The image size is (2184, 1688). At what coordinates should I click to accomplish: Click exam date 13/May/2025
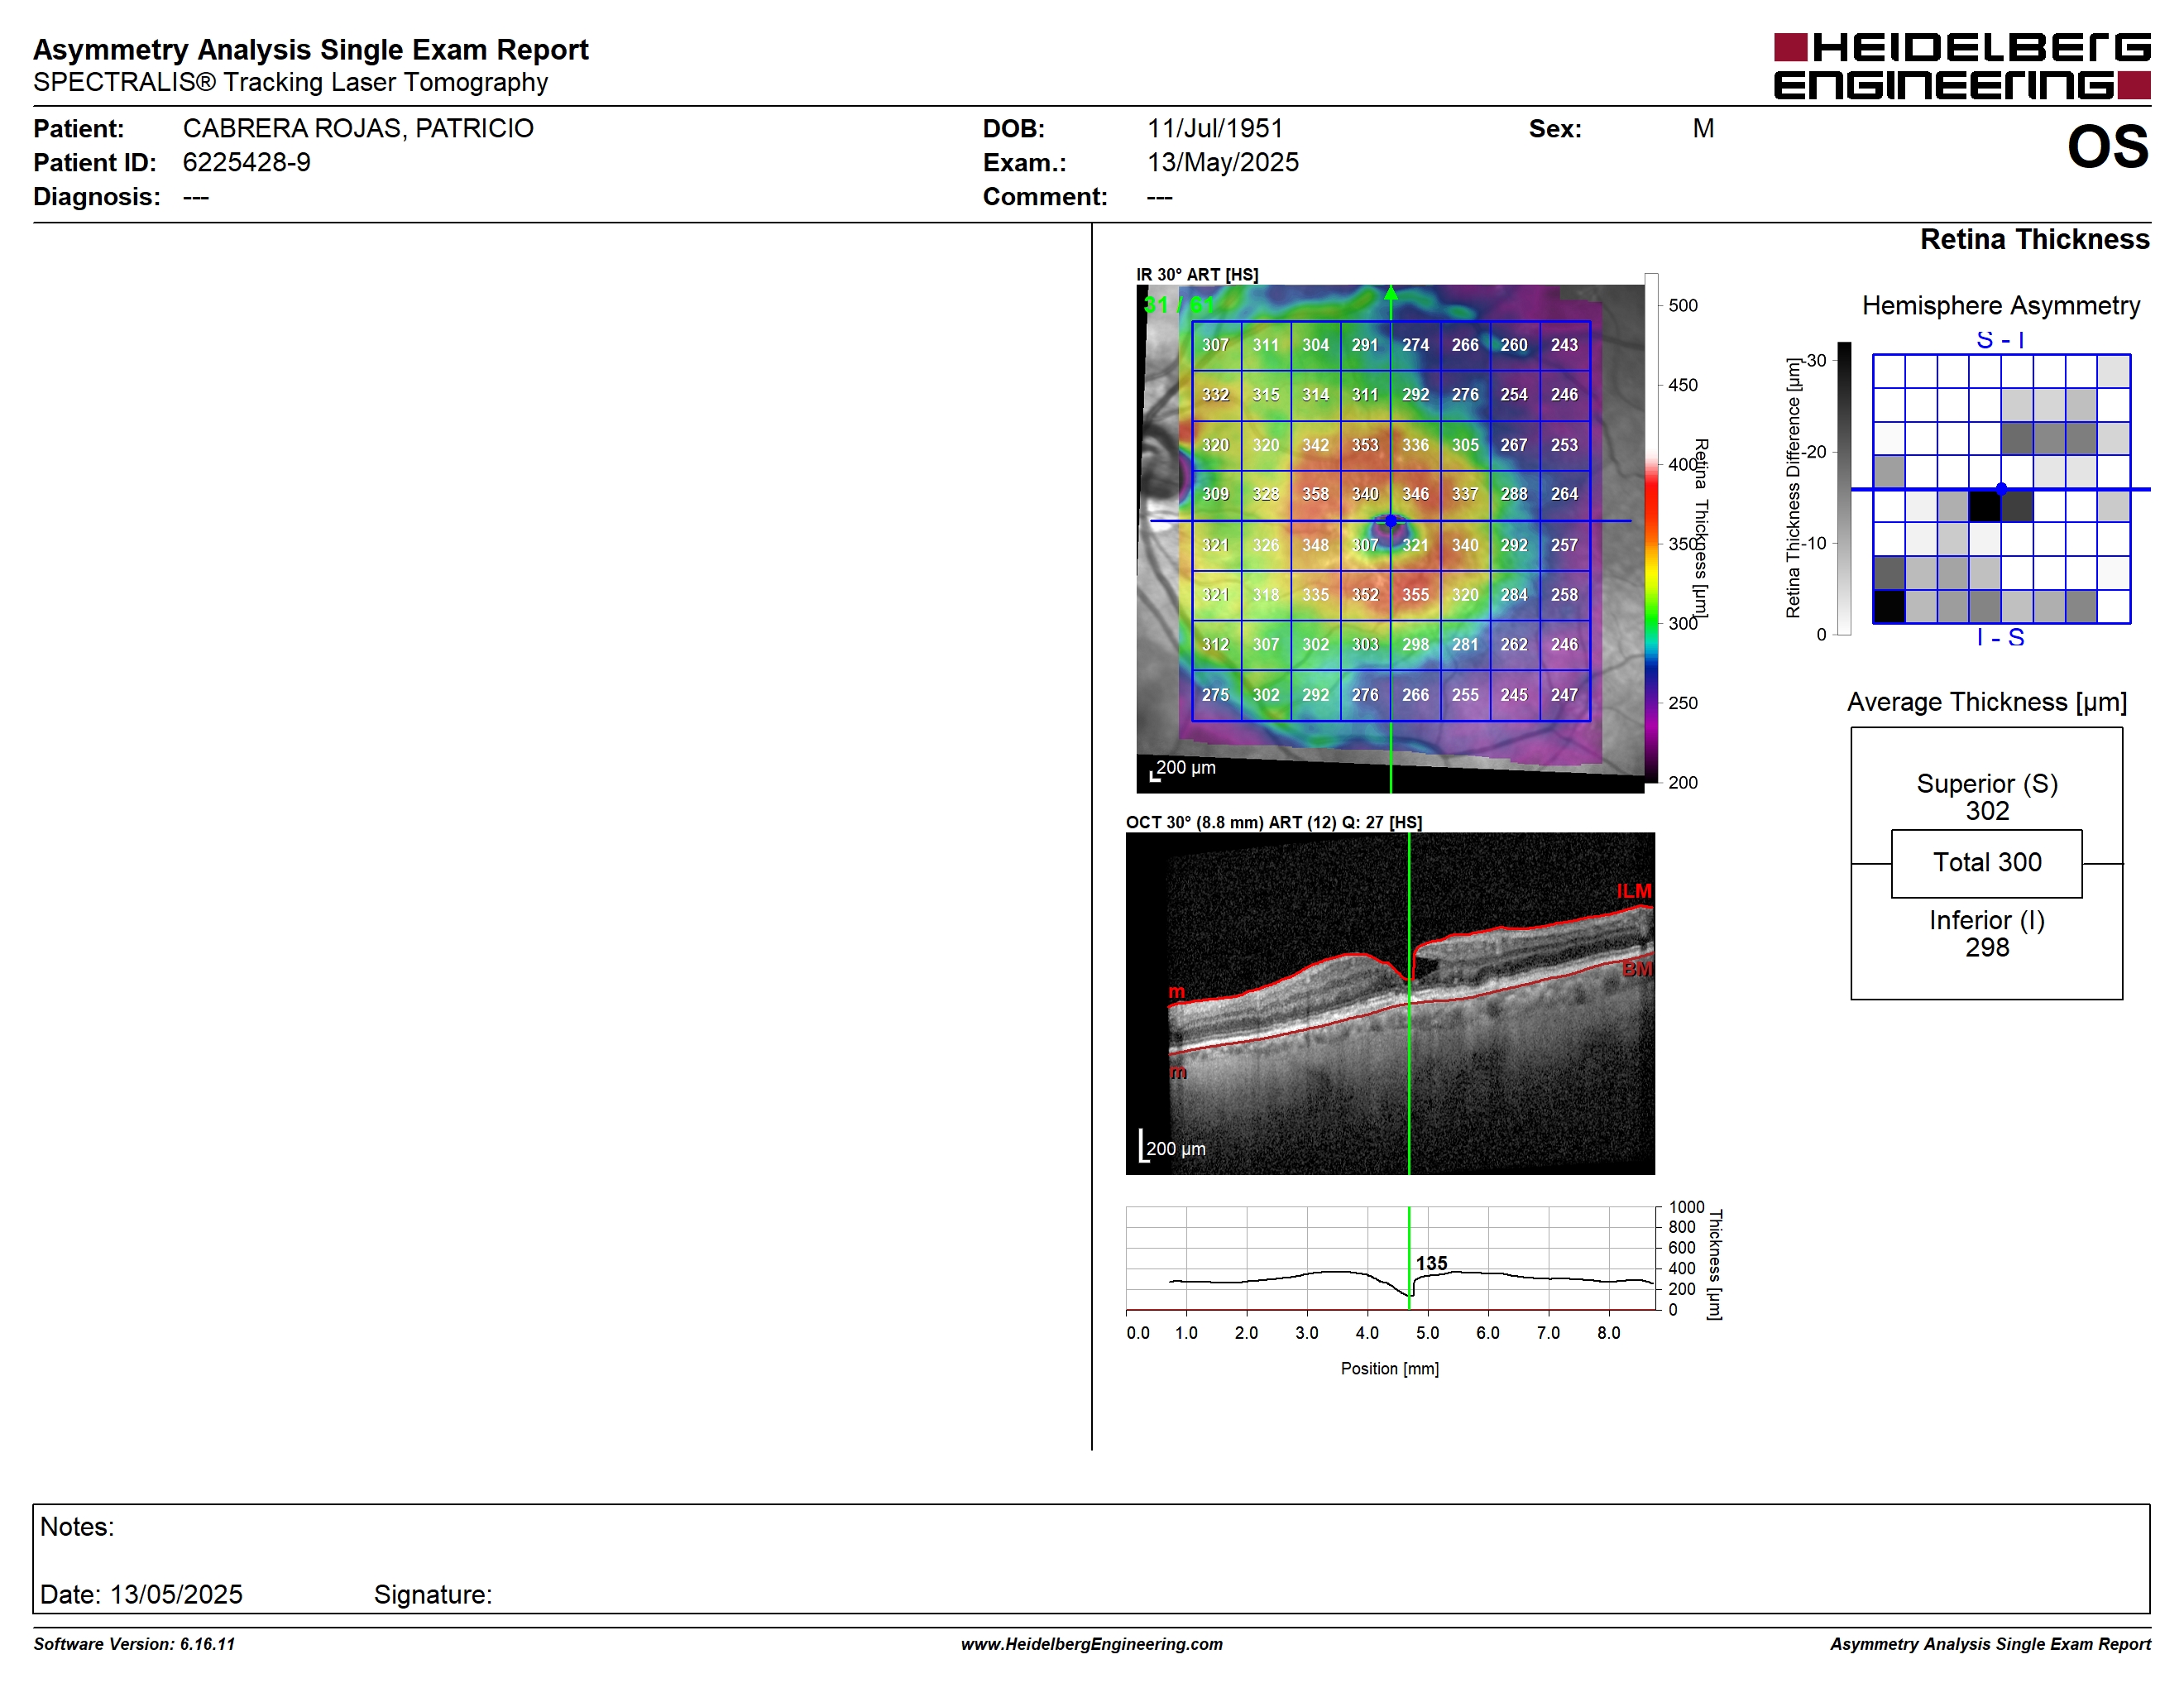click(1223, 162)
